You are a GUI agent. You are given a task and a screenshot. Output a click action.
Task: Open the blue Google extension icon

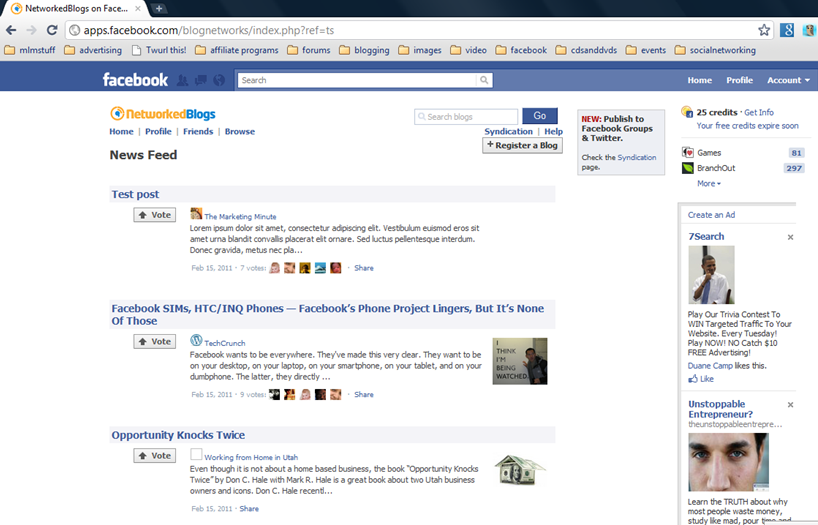(787, 30)
